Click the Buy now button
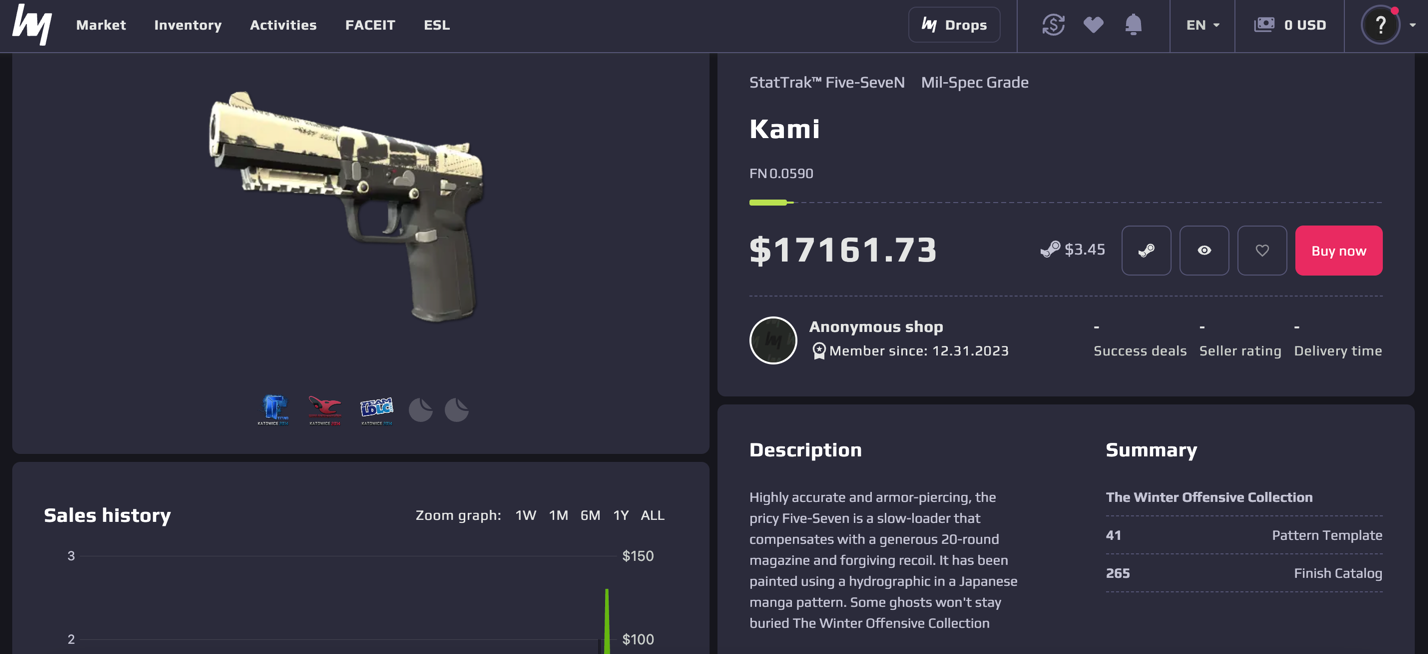Image resolution: width=1428 pixels, height=654 pixels. pos(1339,251)
